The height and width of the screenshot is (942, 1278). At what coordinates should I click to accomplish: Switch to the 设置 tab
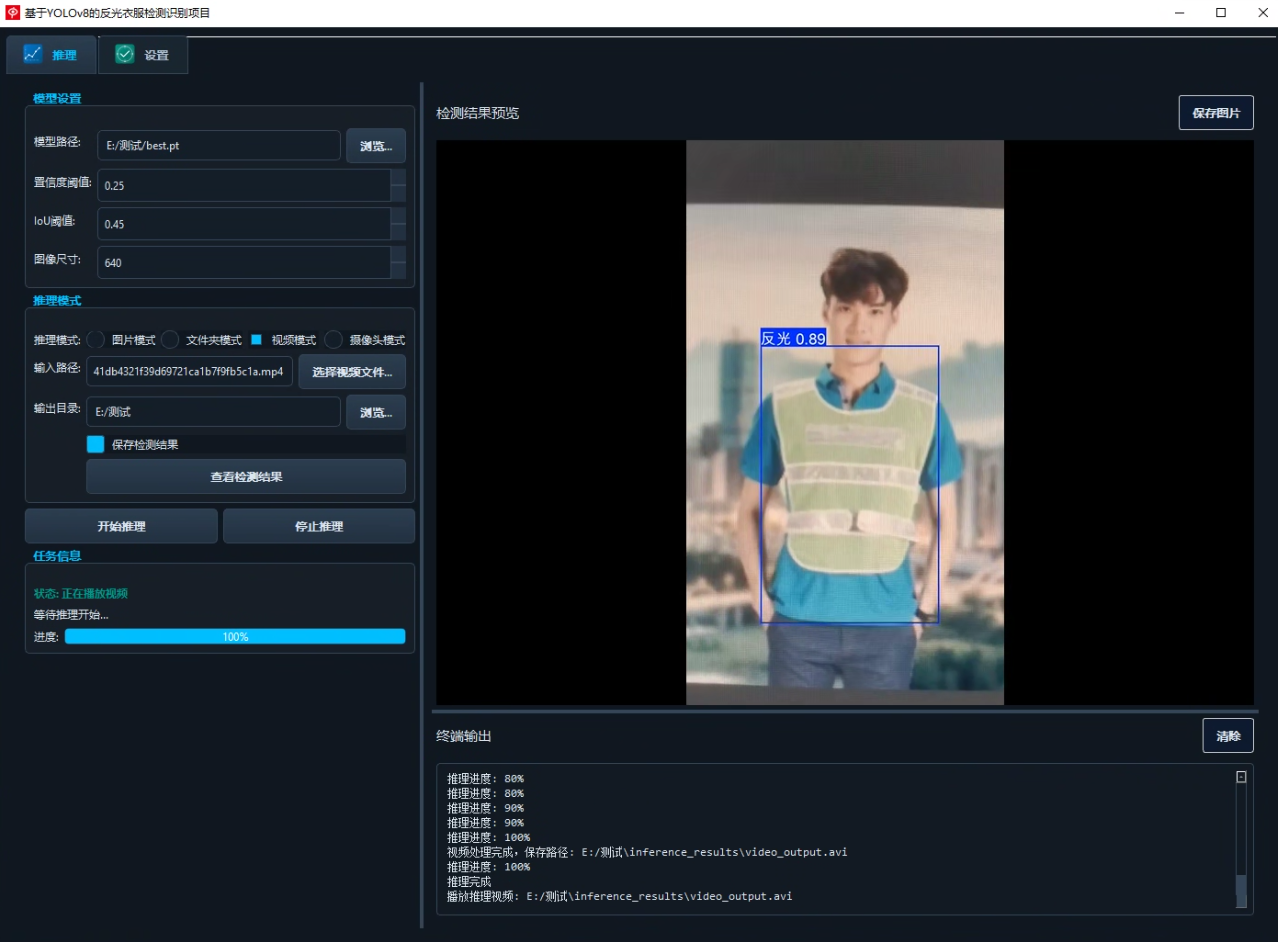pos(143,55)
